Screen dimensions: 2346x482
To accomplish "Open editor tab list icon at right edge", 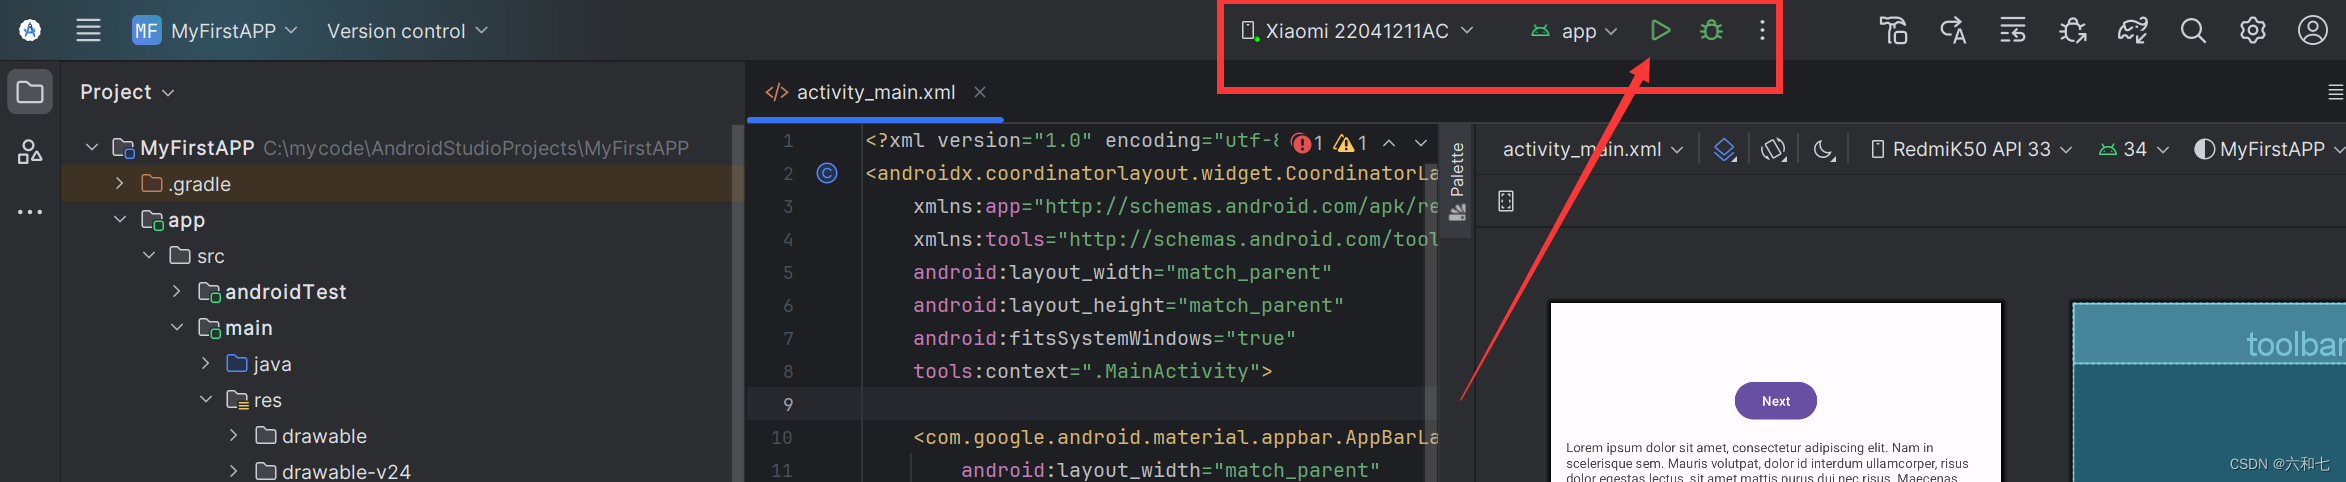I will (2336, 93).
